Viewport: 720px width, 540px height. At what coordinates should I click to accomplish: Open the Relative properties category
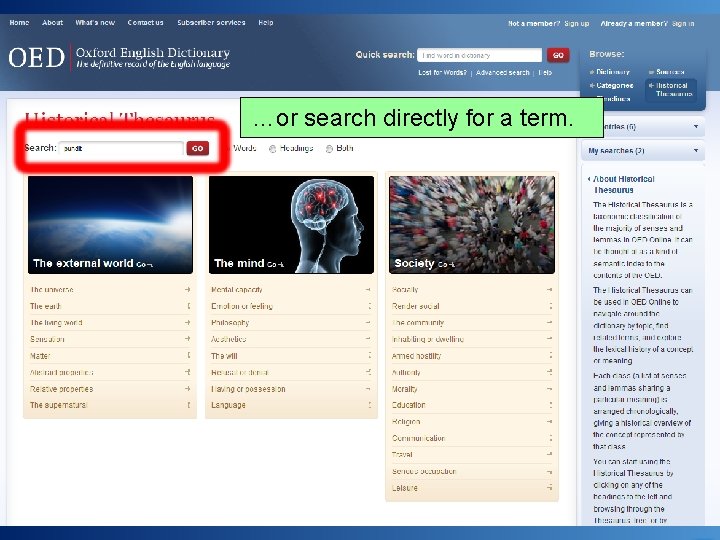tap(62, 389)
